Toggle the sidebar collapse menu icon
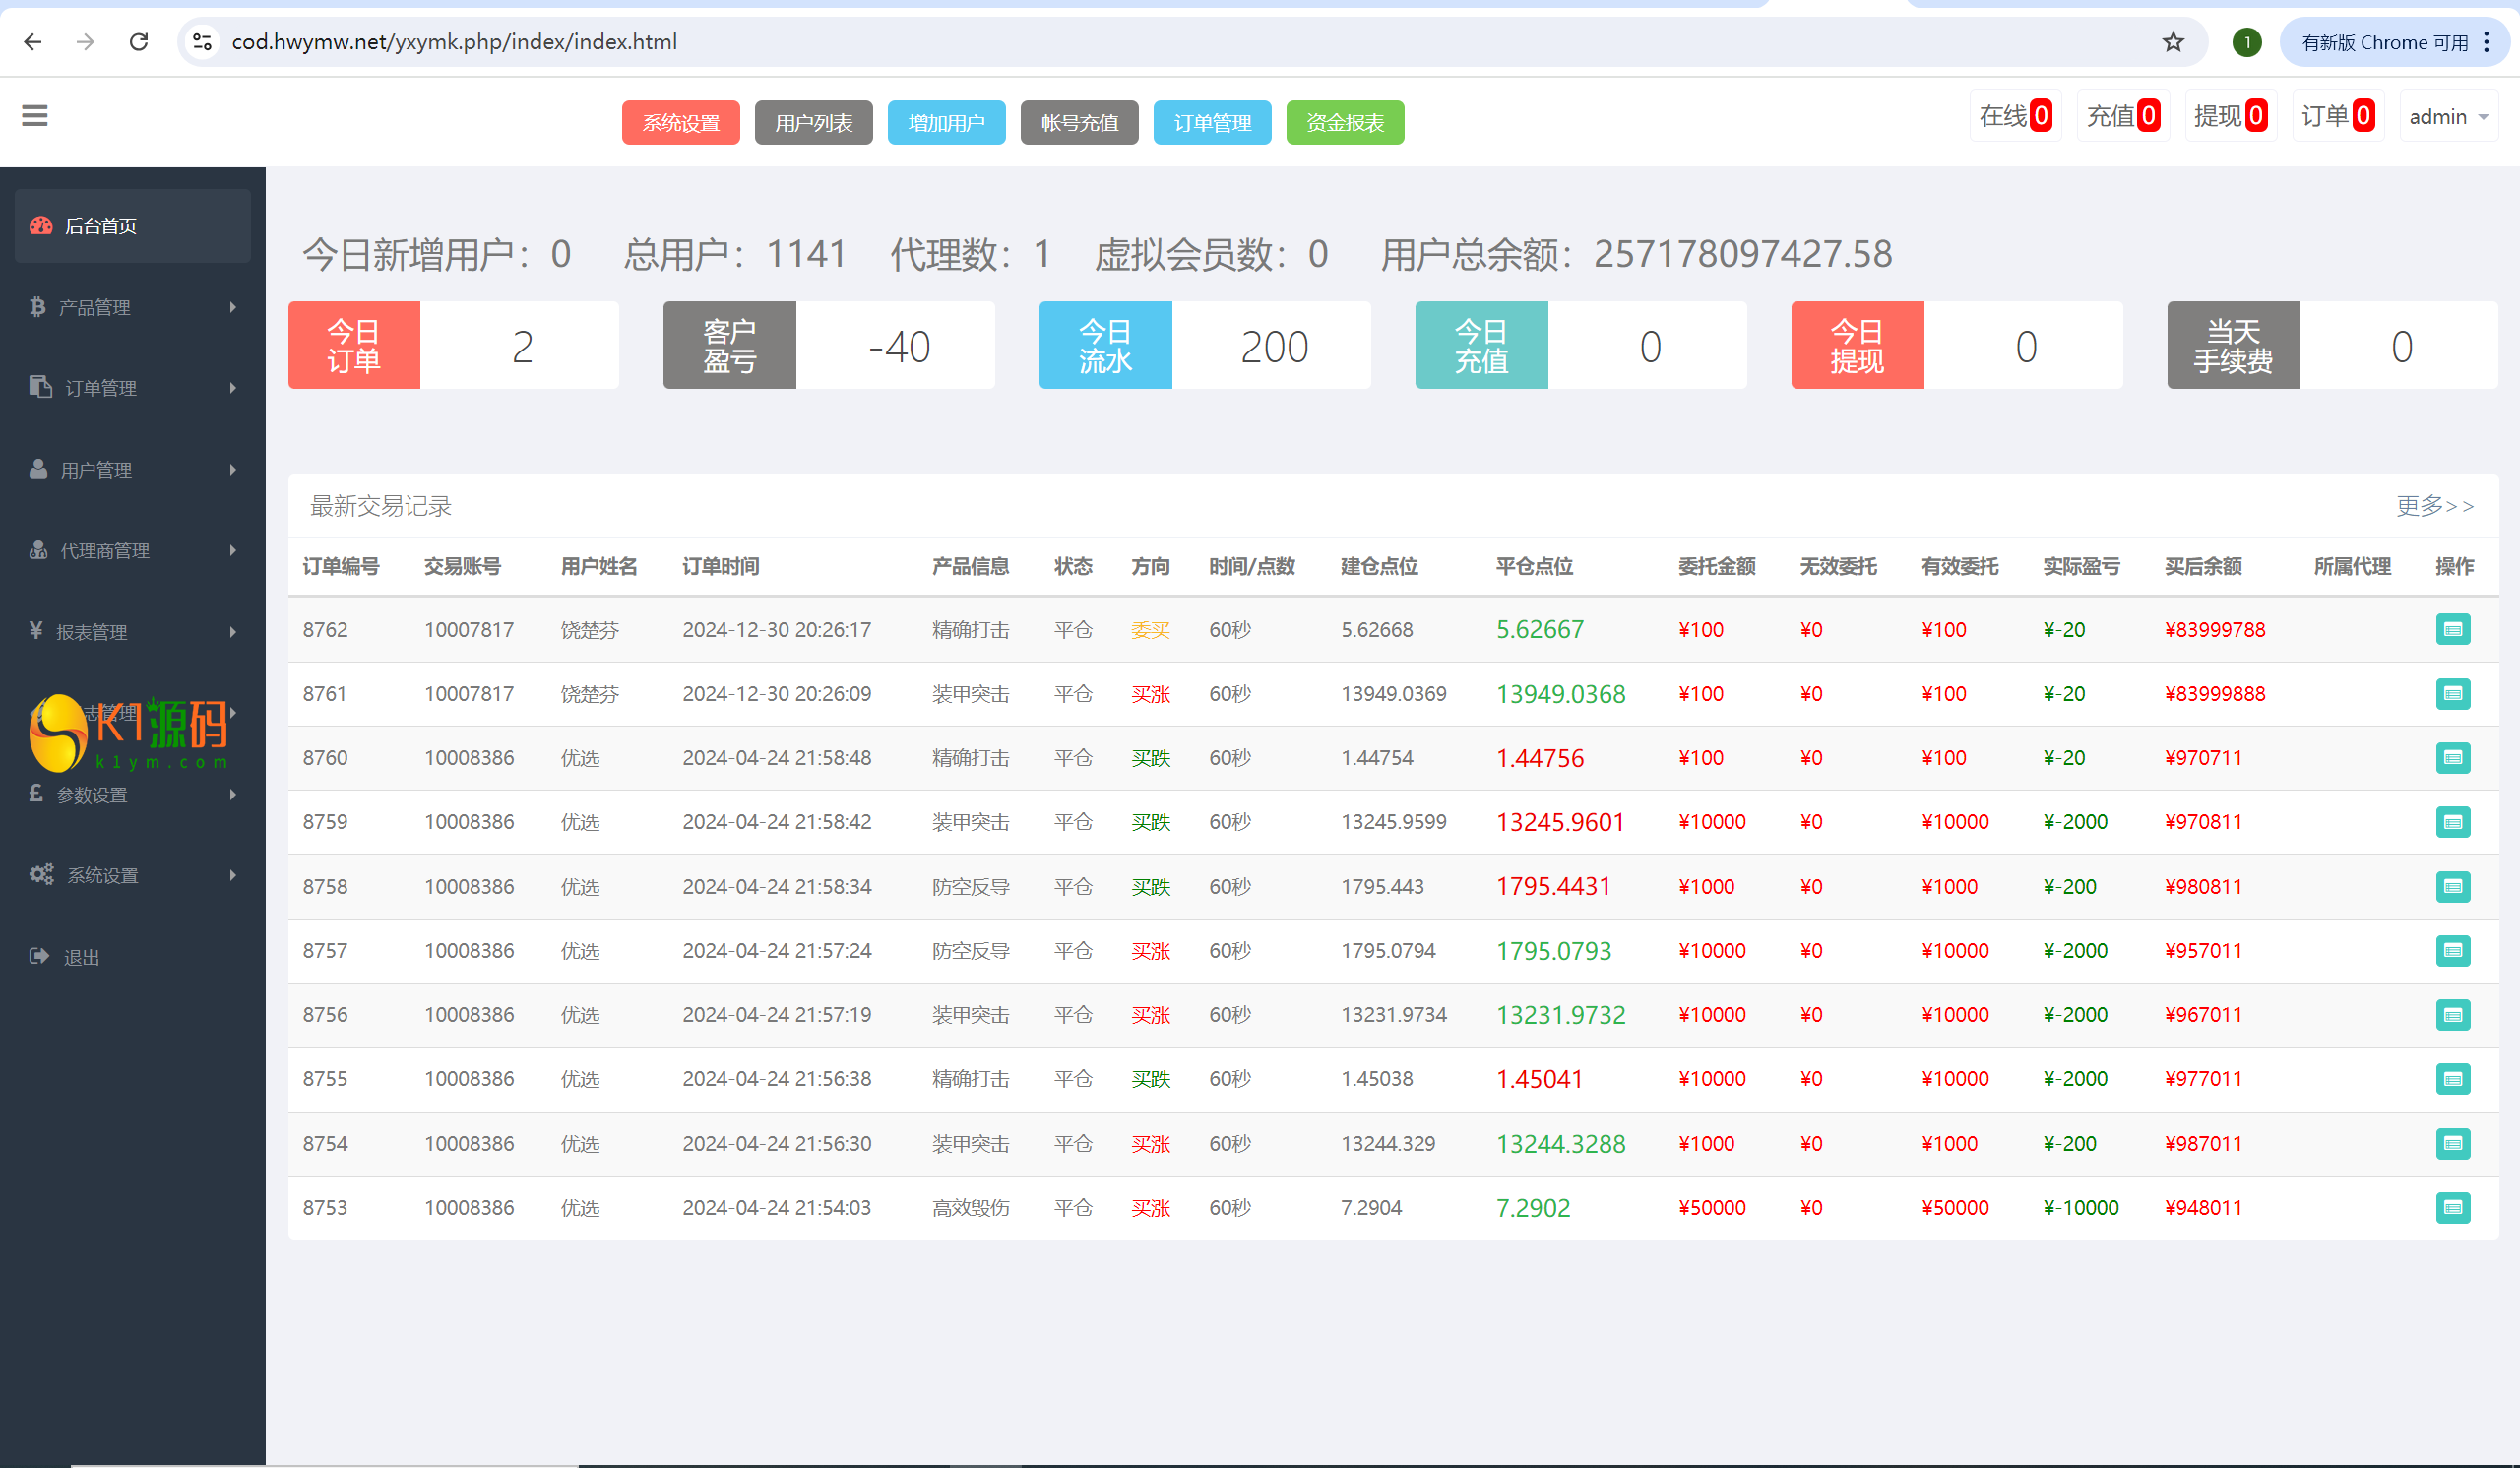The height and width of the screenshot is (1468, 2520). (x=31, y=117)
